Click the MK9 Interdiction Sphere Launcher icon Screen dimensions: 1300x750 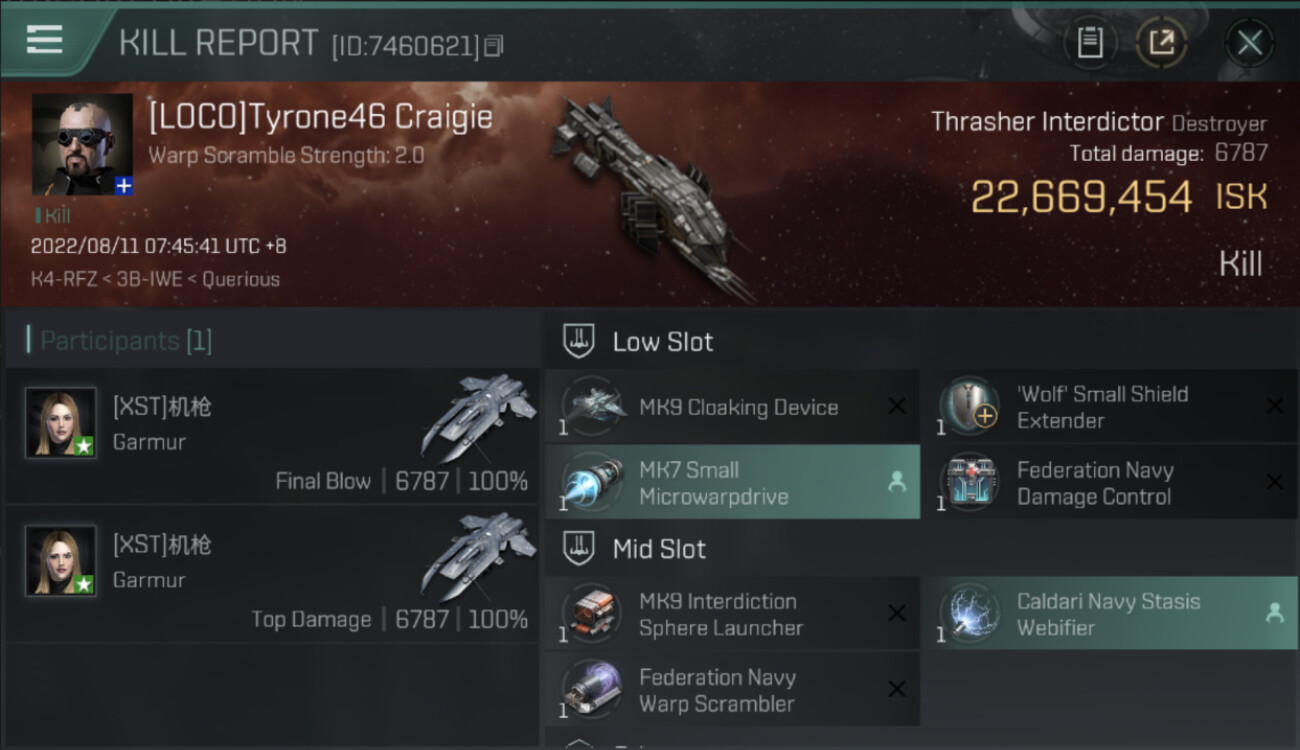click(593, 614)
